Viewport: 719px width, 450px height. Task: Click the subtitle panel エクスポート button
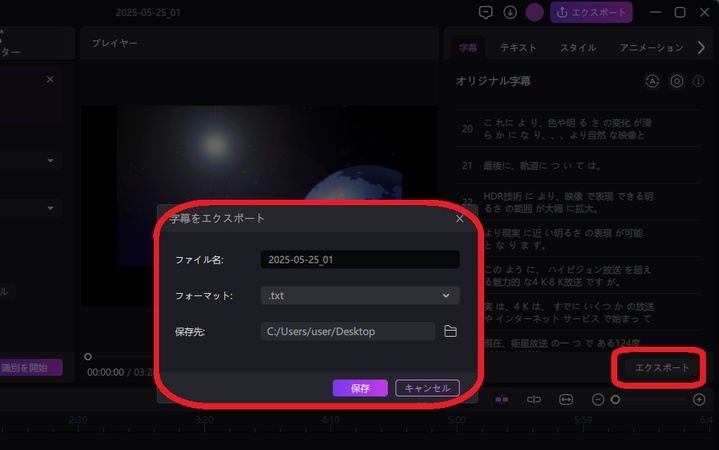662,367
